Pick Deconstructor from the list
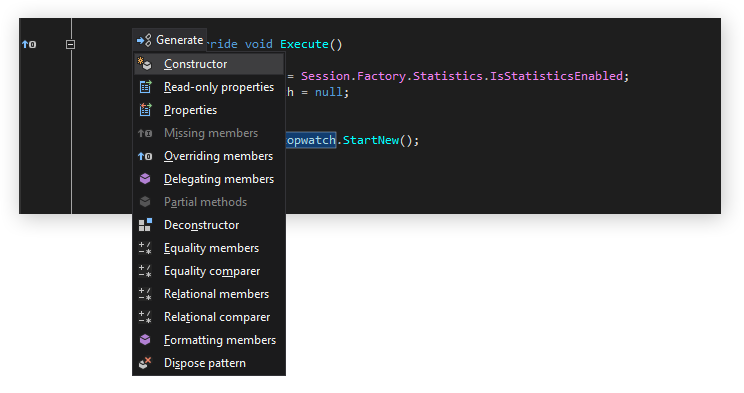This screenshot has width=744, height=393. tap(209, 225)
